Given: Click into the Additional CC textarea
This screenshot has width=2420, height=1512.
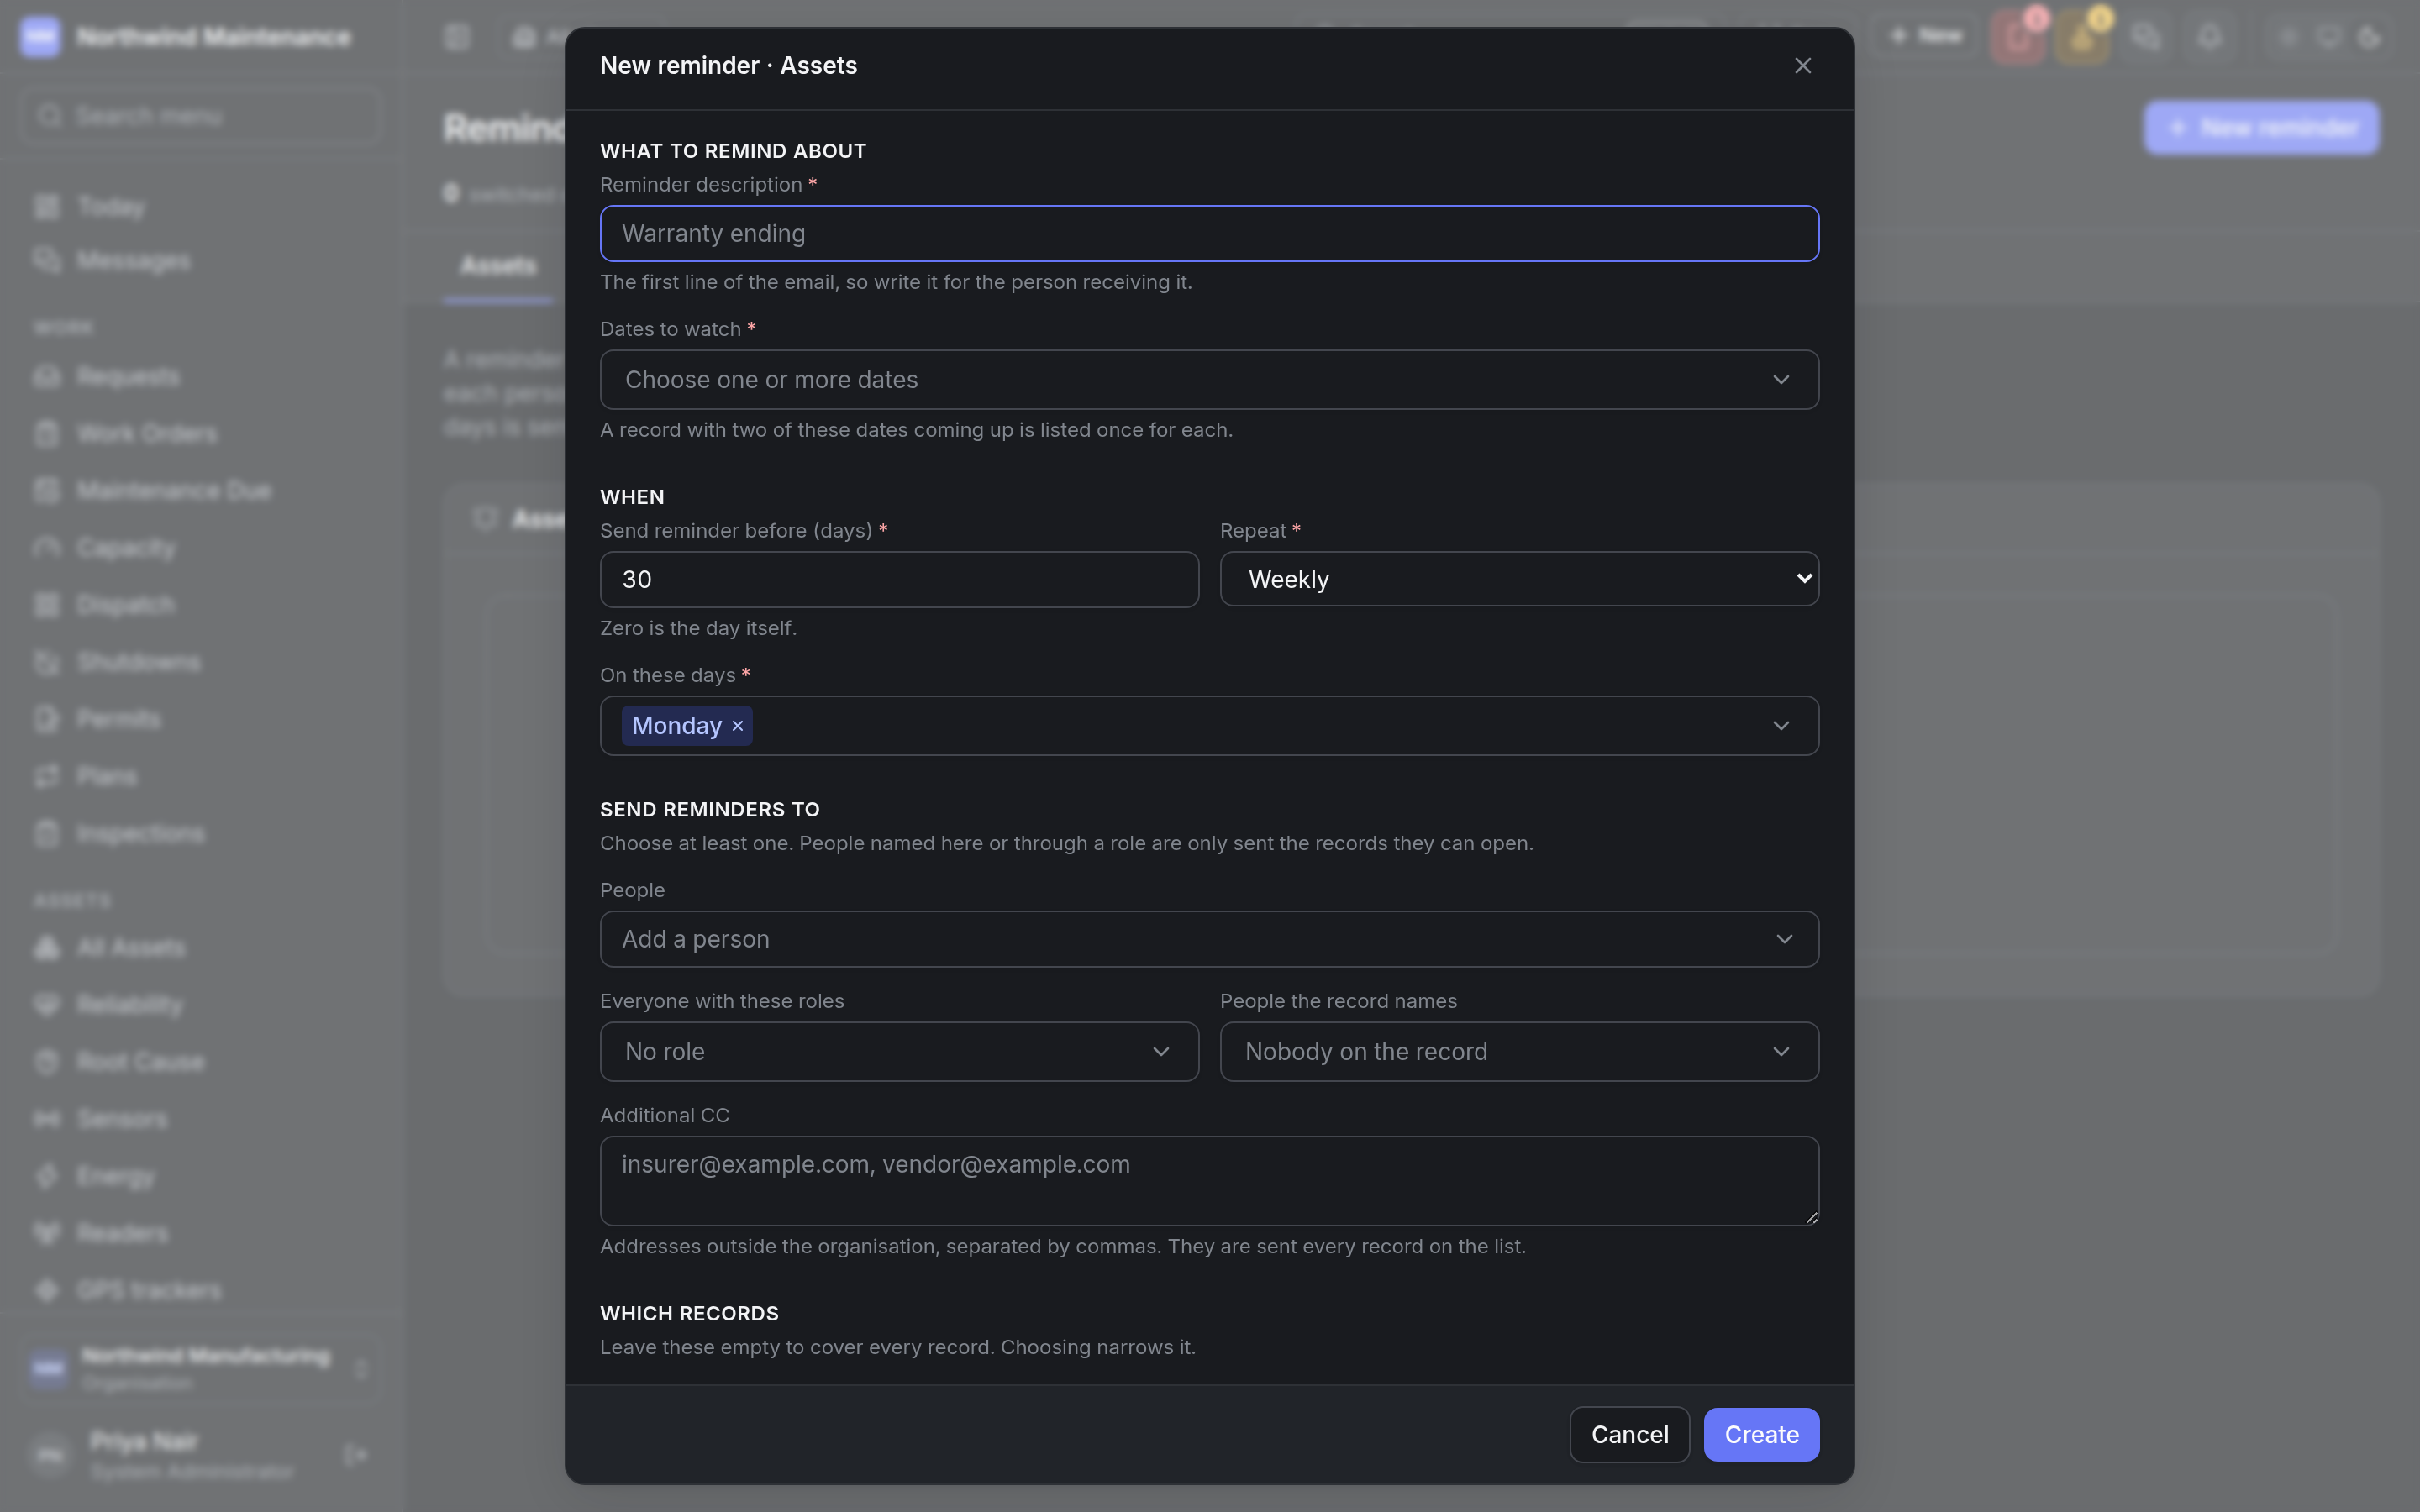Looking at the screenshot, I should point(1209,1181).
